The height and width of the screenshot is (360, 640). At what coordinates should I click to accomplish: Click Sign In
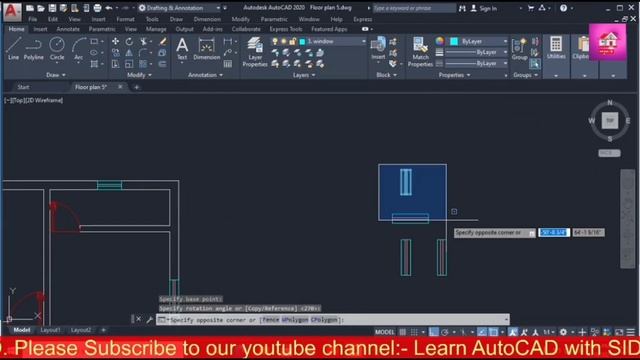pos(484,8)
